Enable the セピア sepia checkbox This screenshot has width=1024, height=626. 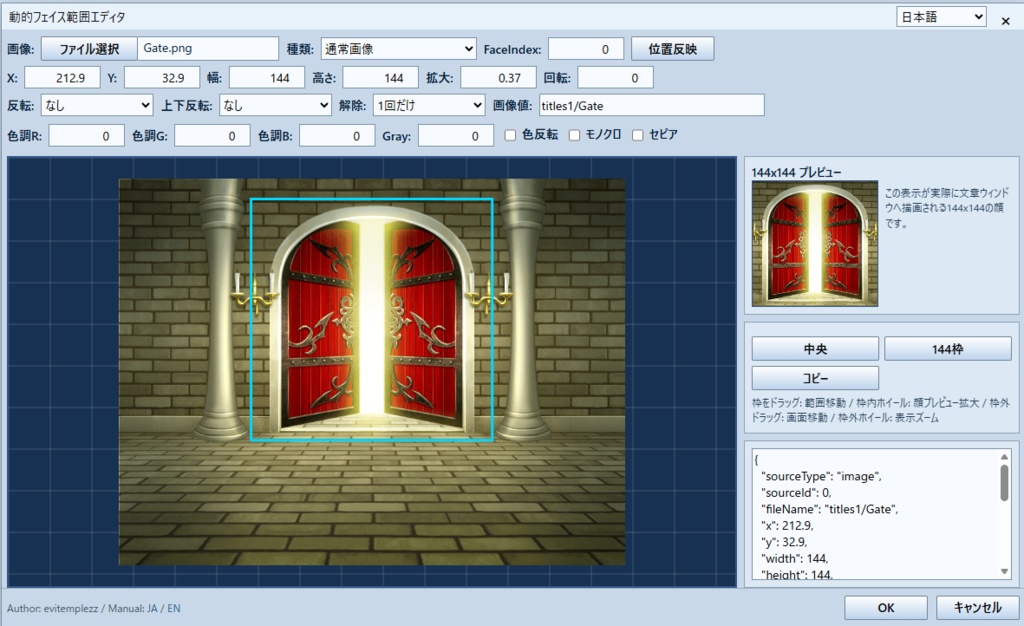coord(638,135)
